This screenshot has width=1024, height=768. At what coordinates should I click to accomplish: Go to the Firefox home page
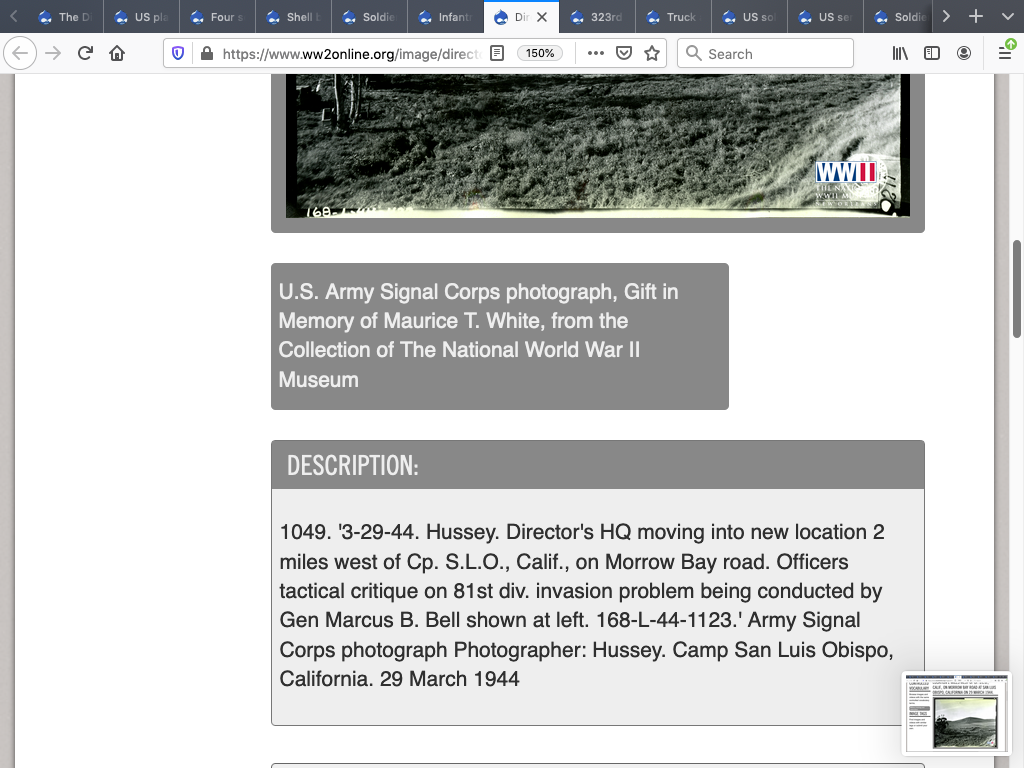[x=117, y=53]
